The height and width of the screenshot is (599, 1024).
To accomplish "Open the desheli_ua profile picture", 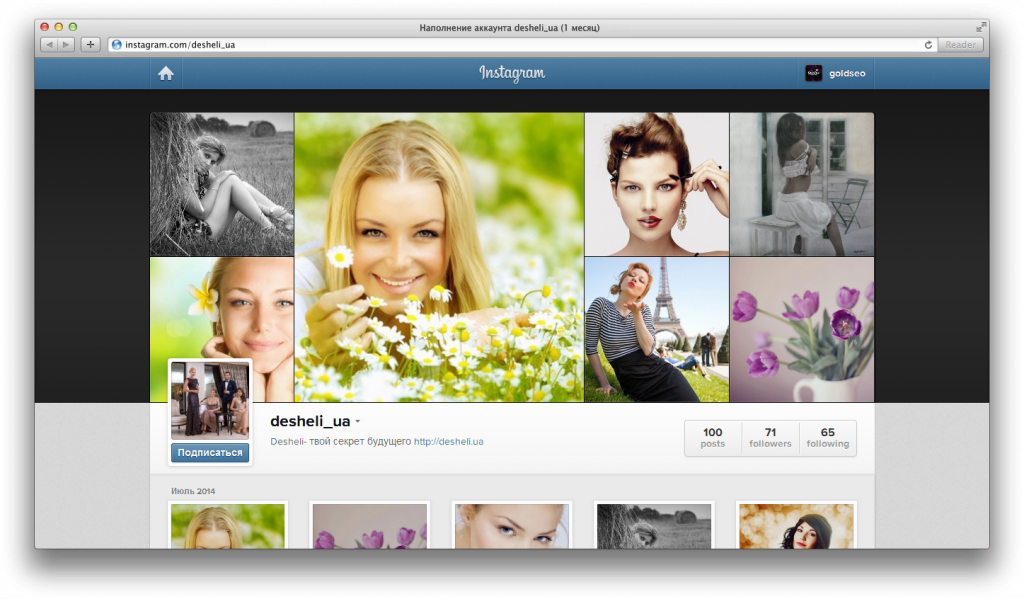I will 210,400.
